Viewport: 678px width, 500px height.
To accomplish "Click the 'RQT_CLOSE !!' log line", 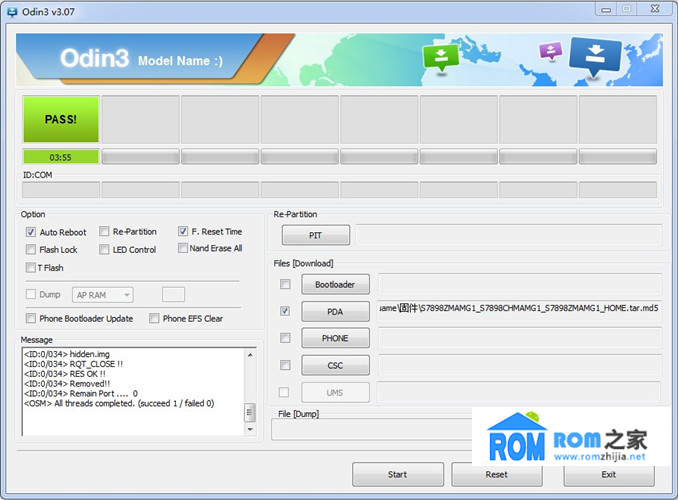I will [74, 364].
